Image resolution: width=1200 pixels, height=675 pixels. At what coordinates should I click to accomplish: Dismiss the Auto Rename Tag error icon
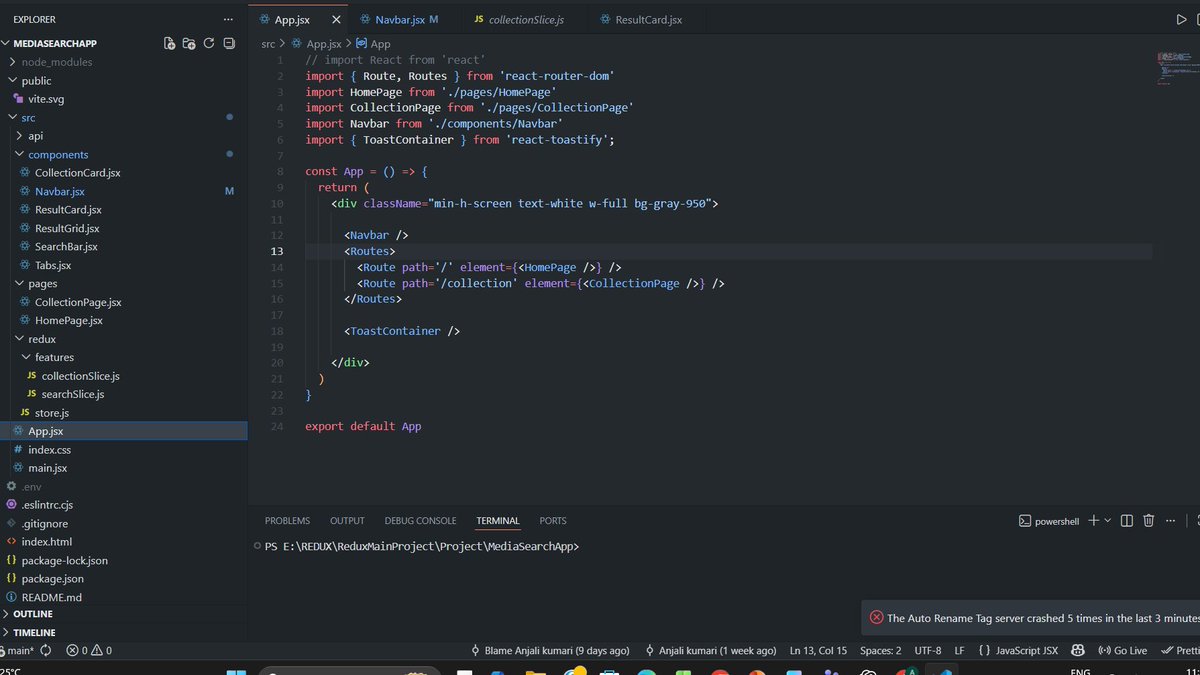pos(876,618)
